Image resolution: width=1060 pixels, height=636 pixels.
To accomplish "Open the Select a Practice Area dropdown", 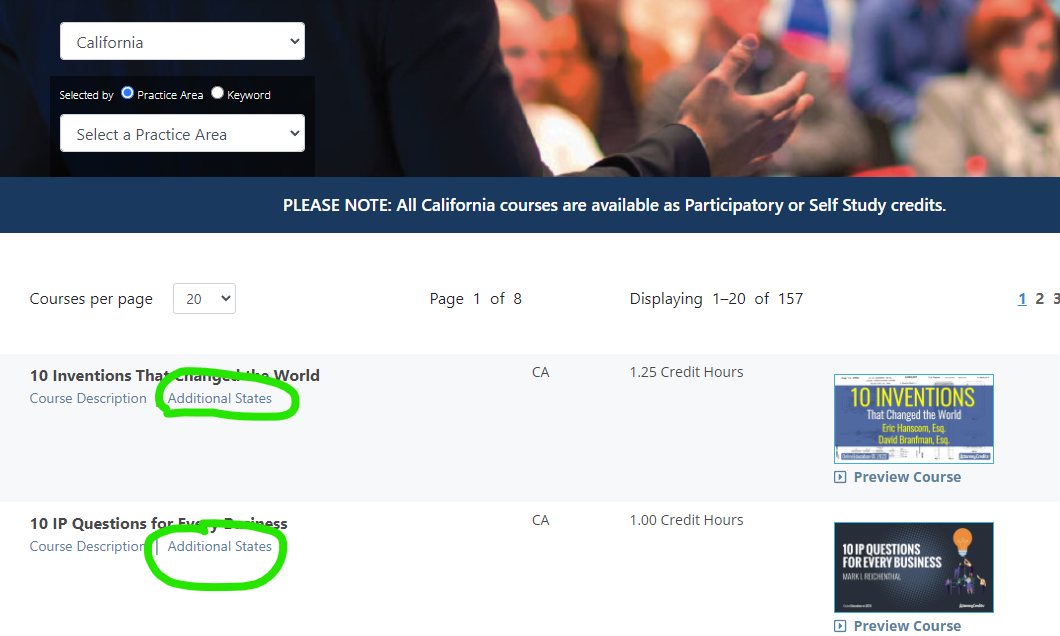I will click(182, 133).
